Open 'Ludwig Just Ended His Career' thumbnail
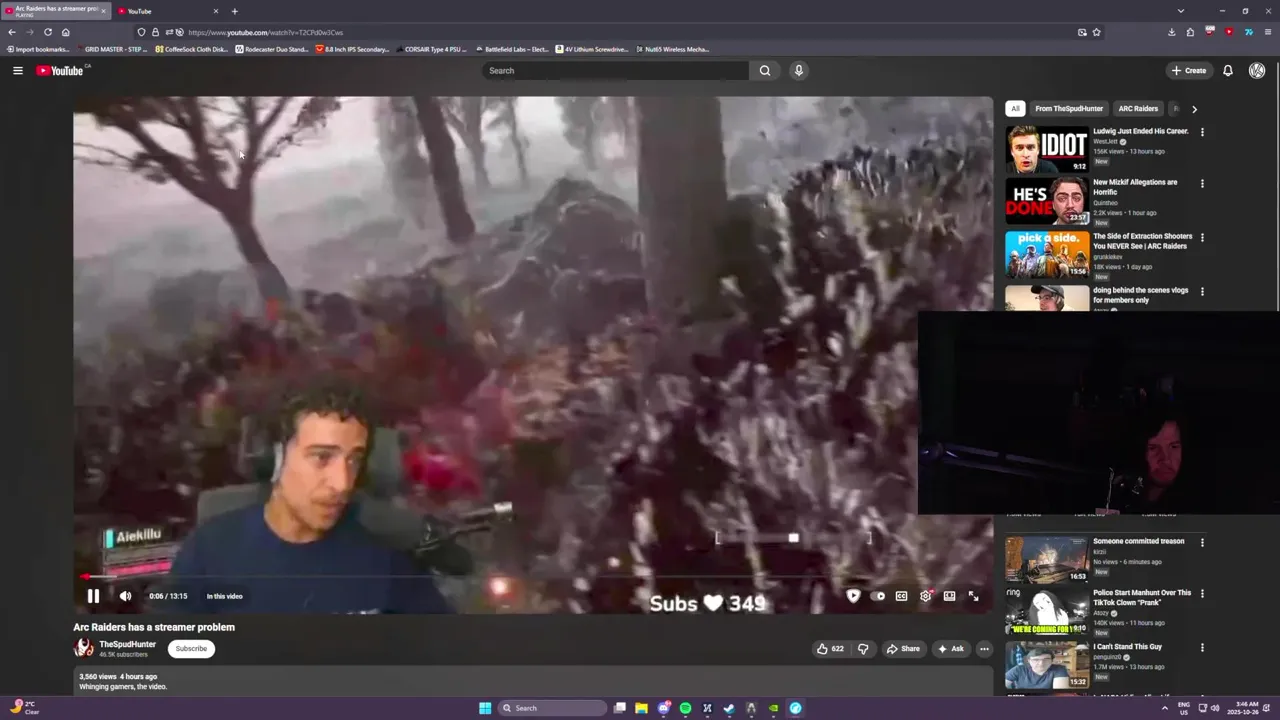 (1047, 149)
